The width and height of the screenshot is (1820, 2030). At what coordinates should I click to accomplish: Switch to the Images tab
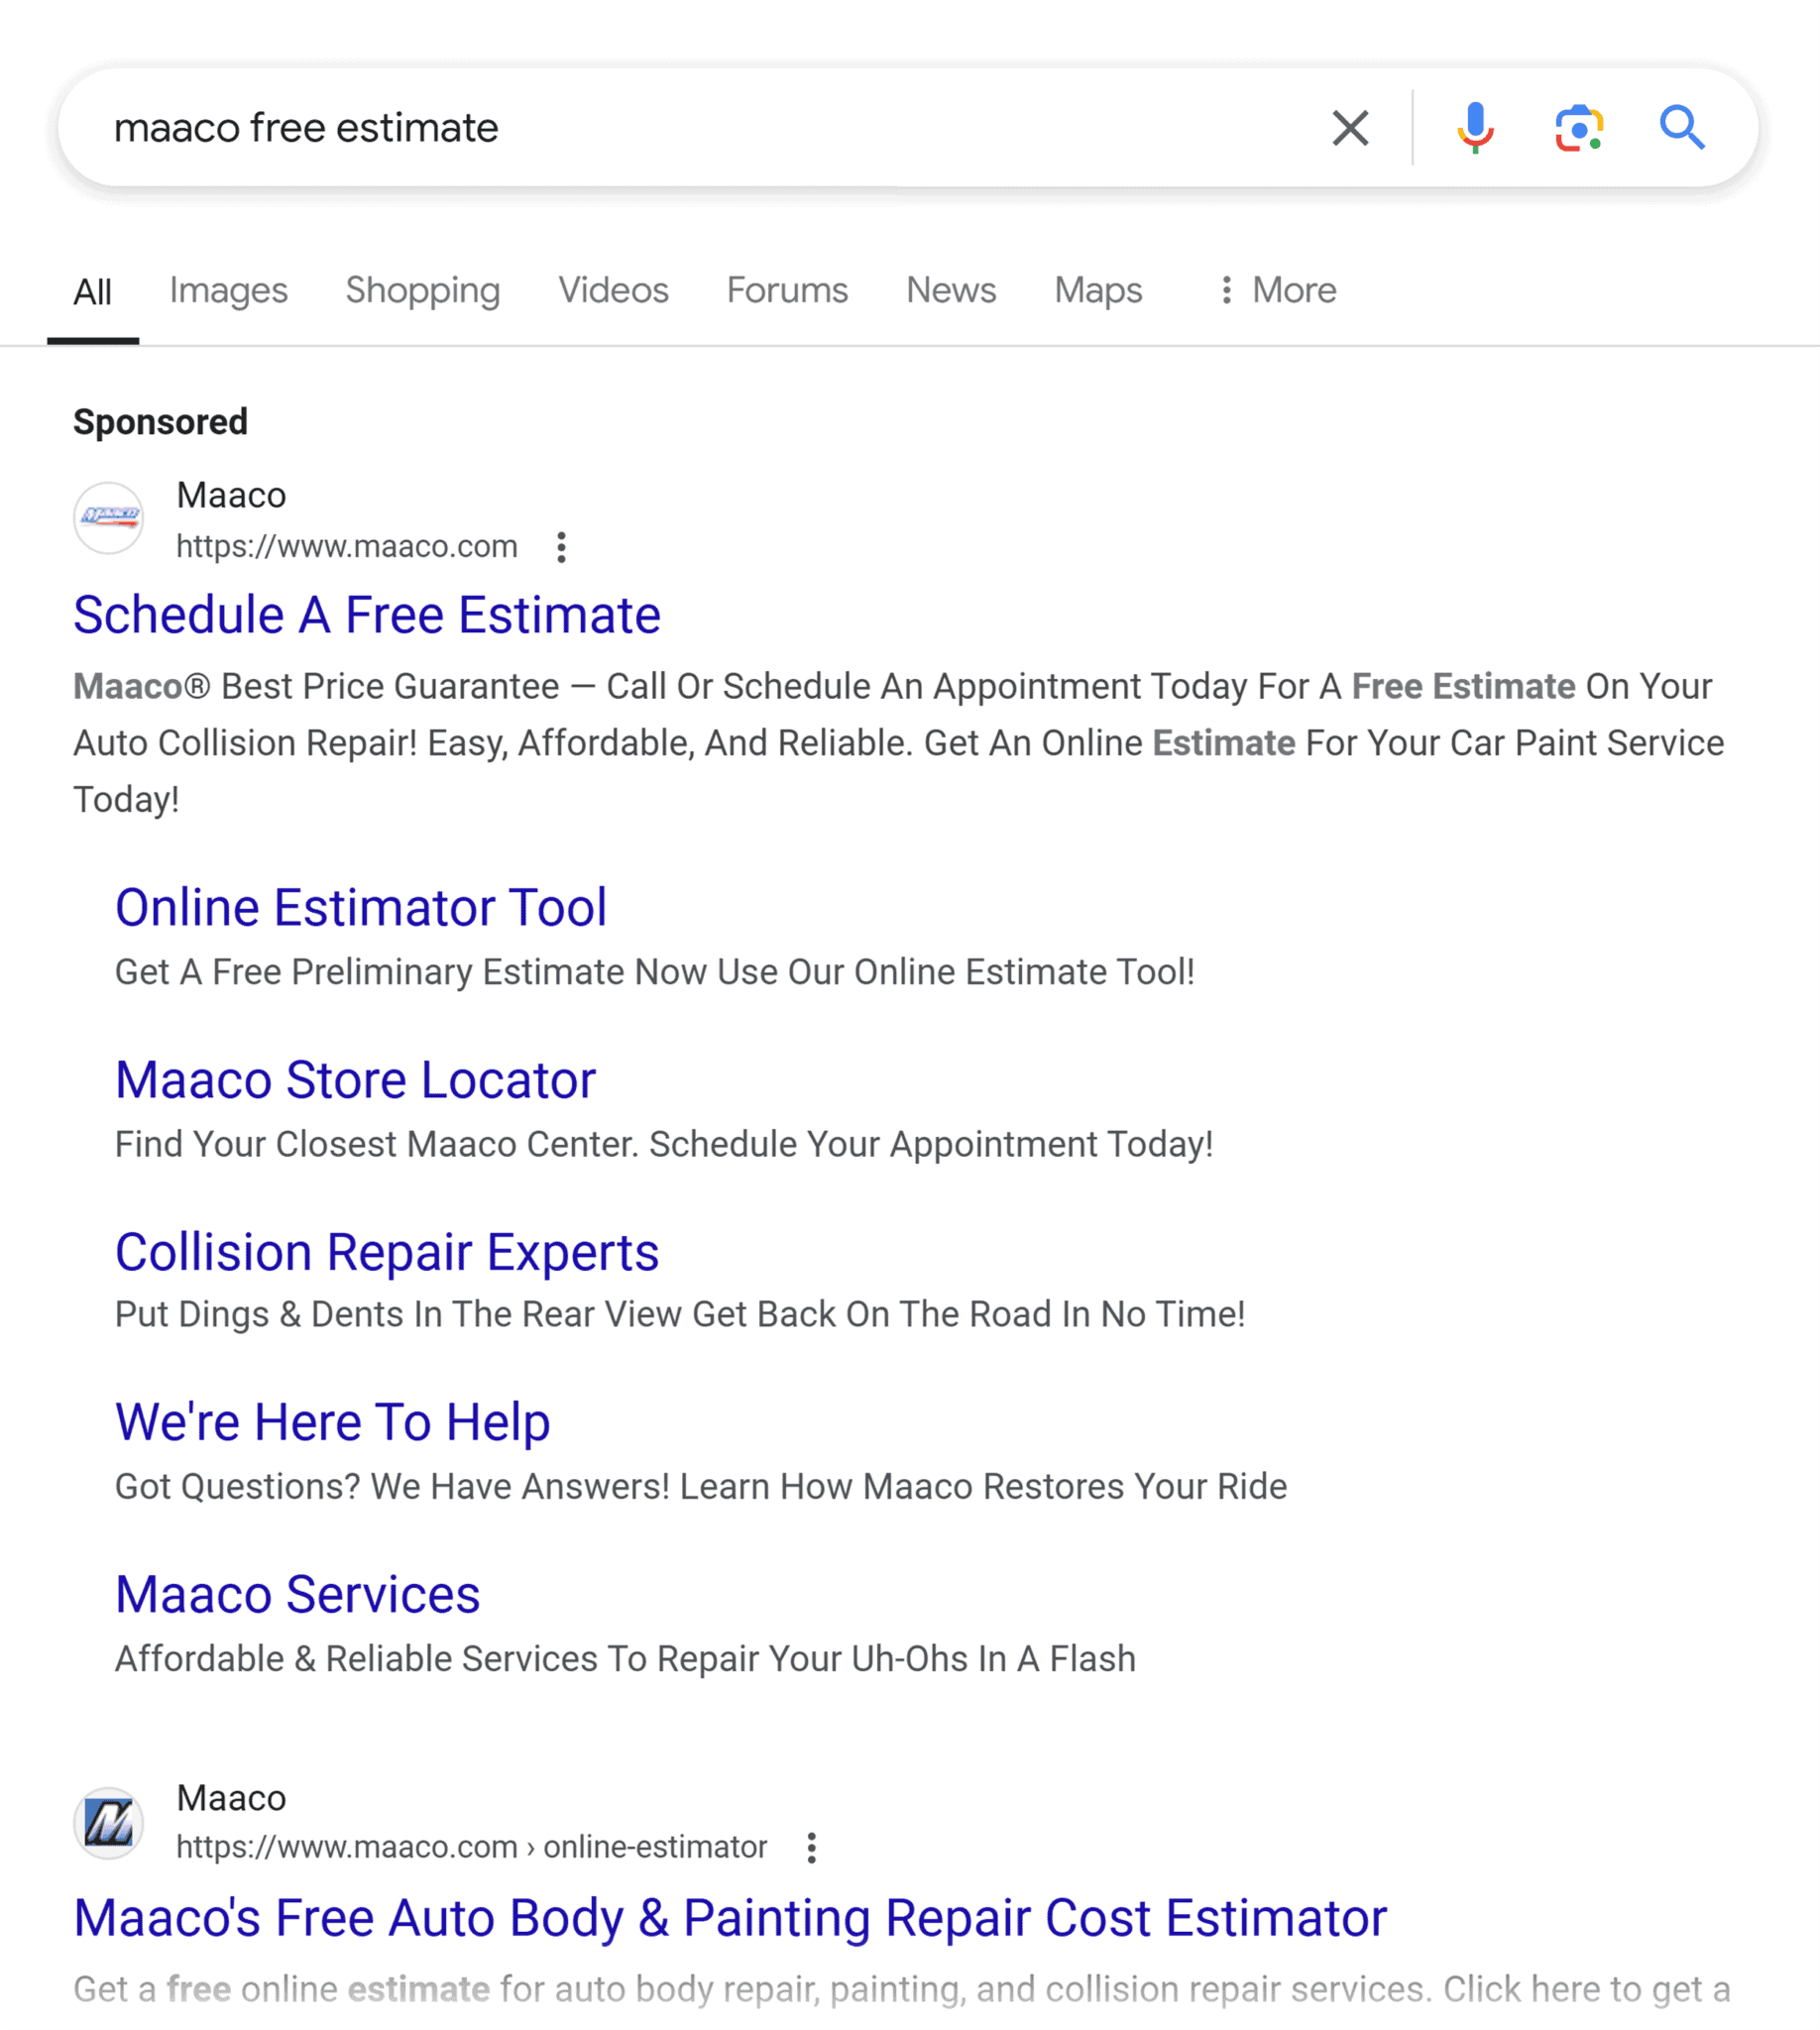tap(228, 290)
